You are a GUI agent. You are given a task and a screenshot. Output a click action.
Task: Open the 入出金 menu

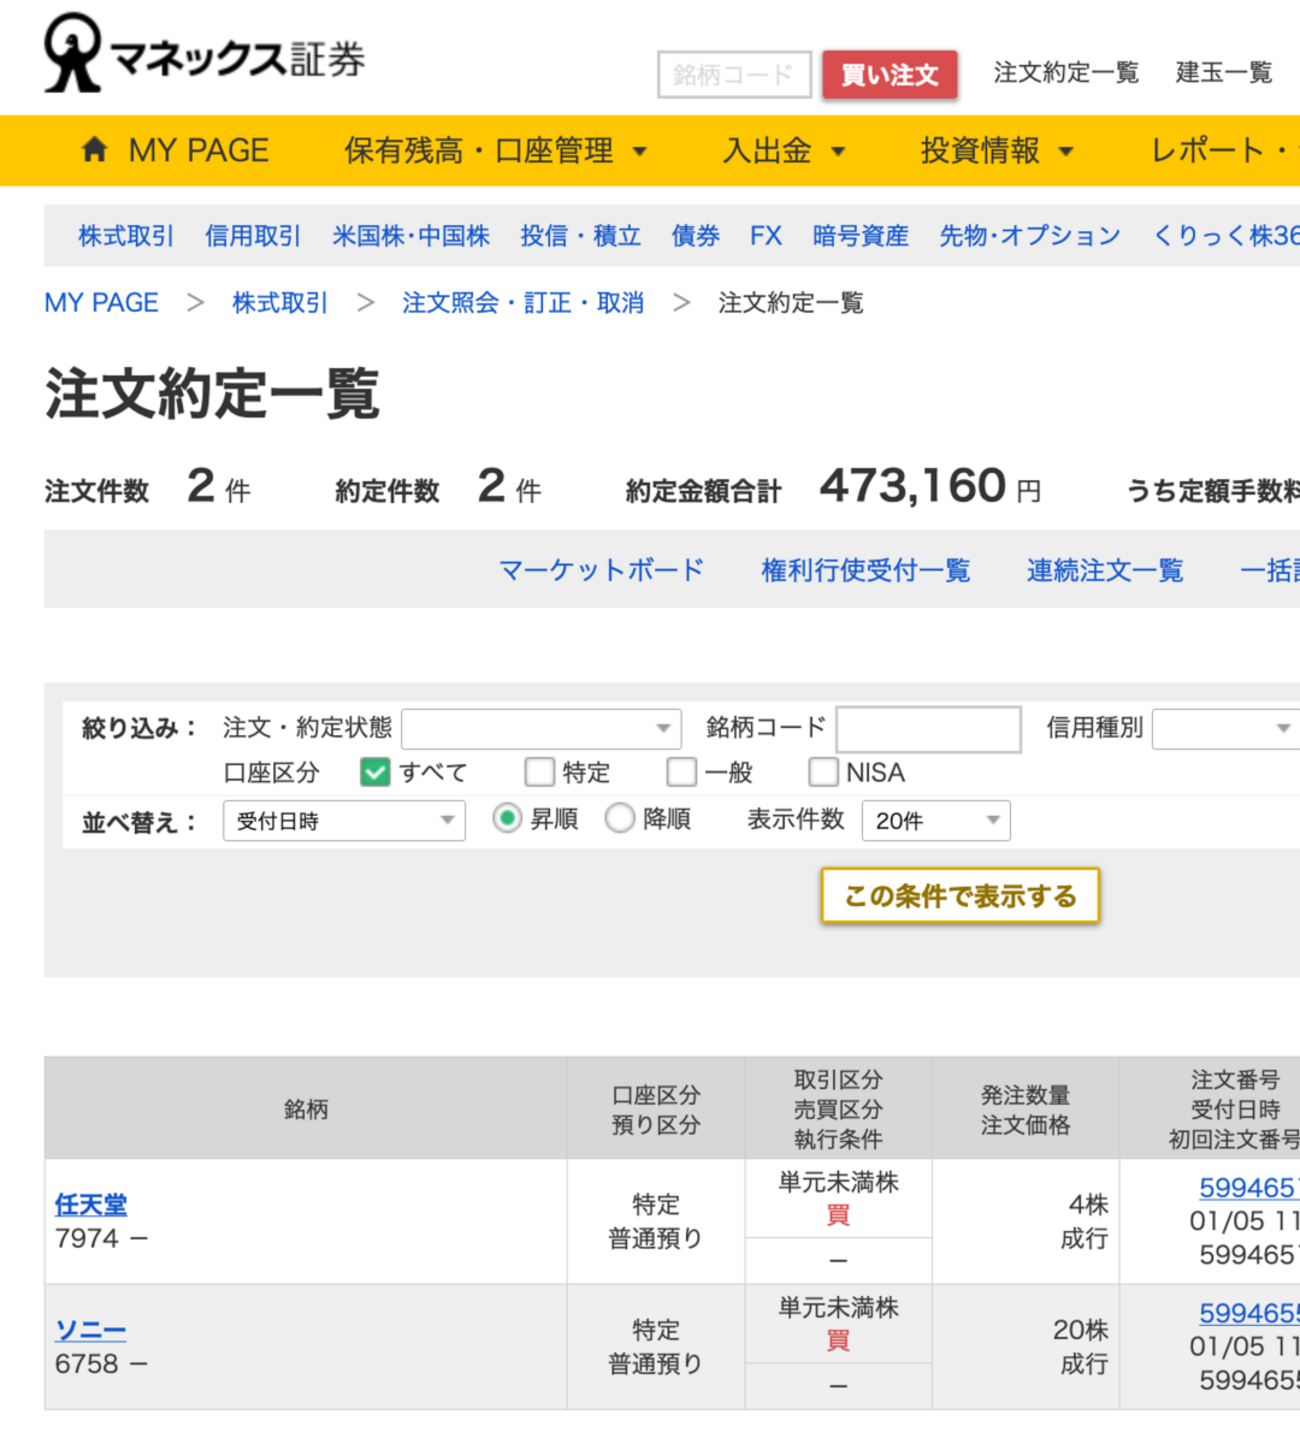click(783, 151)
